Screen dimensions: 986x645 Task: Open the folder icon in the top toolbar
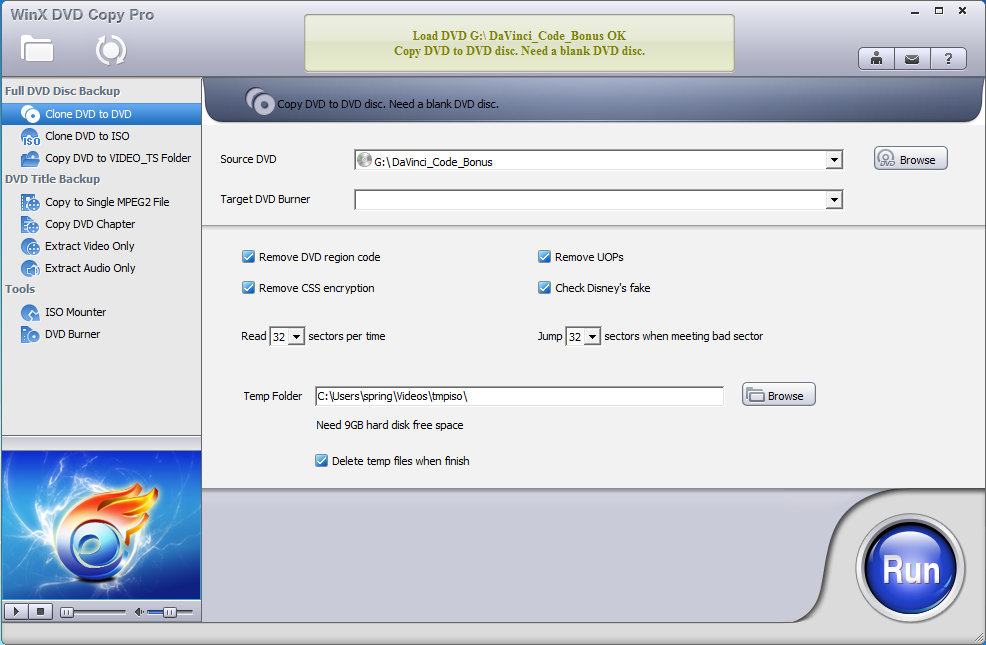pyautogui.click(x=36, y=49)
